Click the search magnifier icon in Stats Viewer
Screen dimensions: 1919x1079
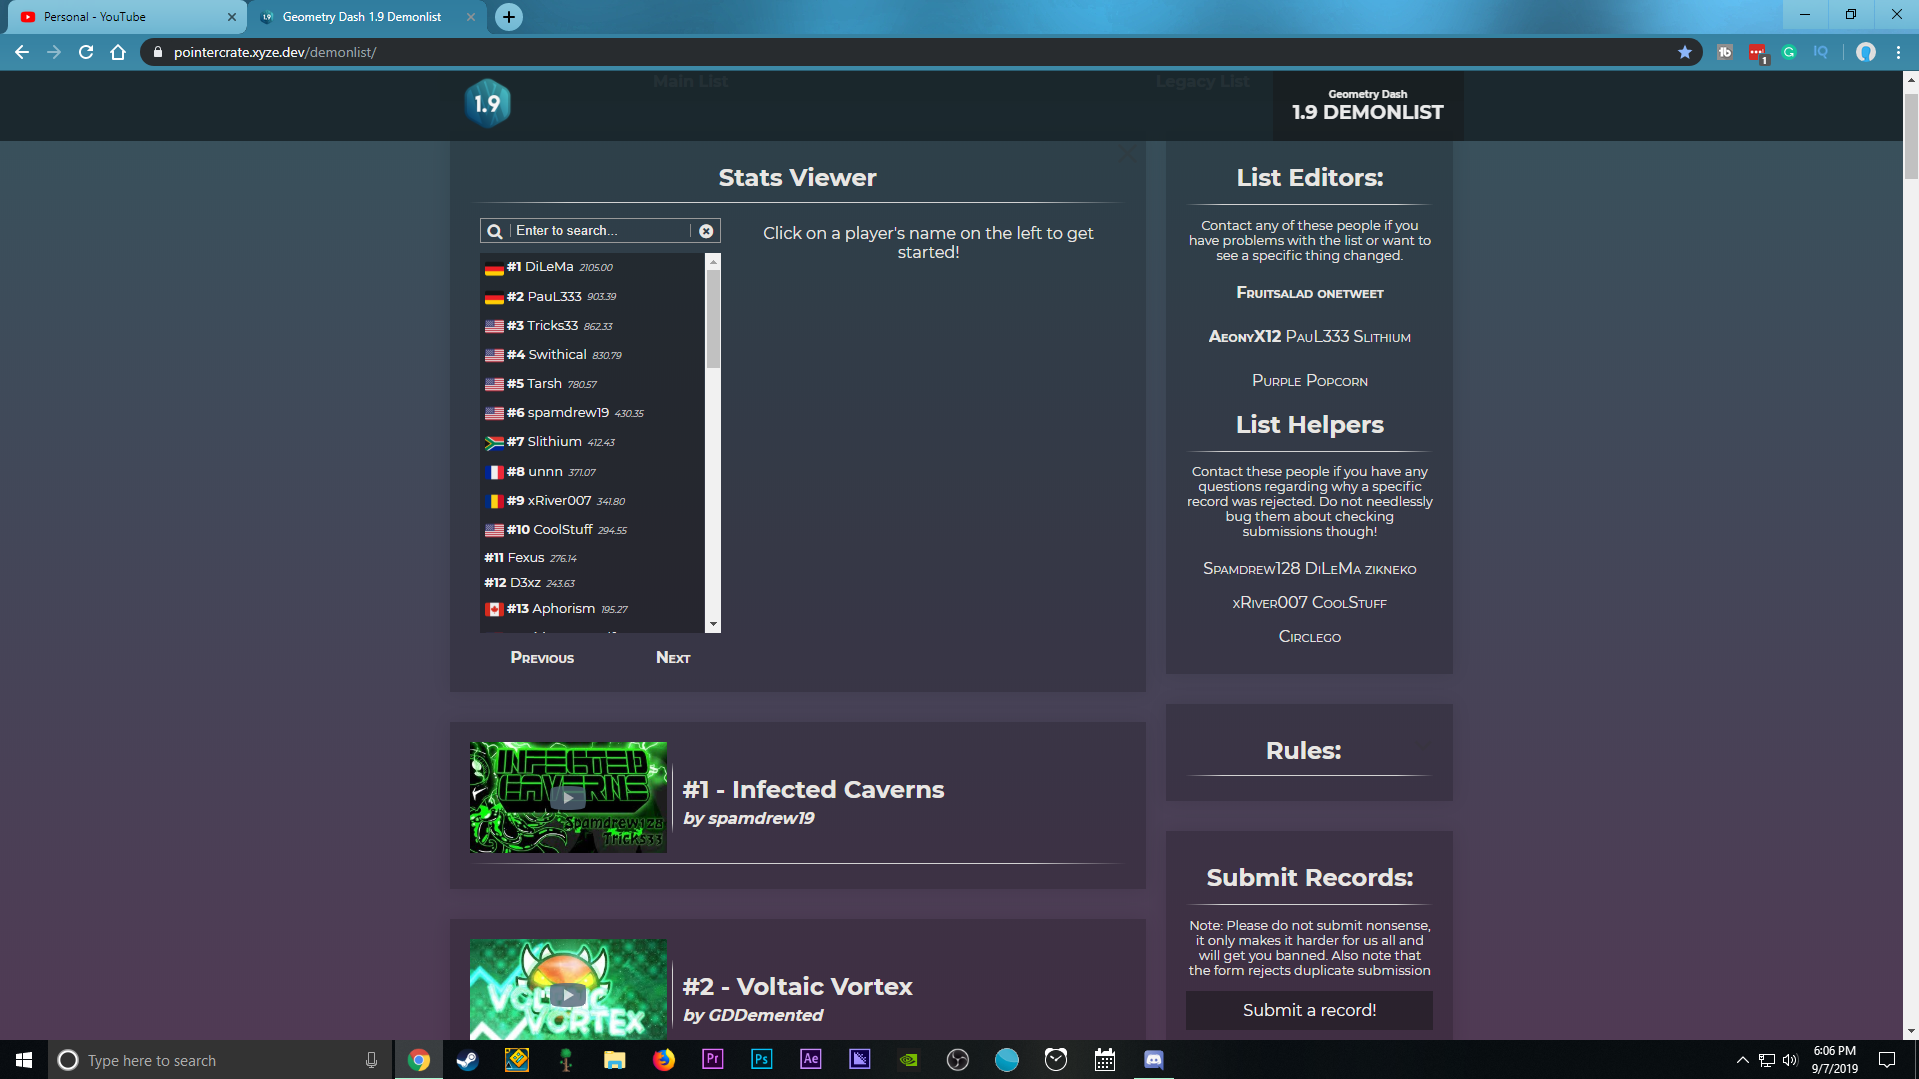(494, 231)
